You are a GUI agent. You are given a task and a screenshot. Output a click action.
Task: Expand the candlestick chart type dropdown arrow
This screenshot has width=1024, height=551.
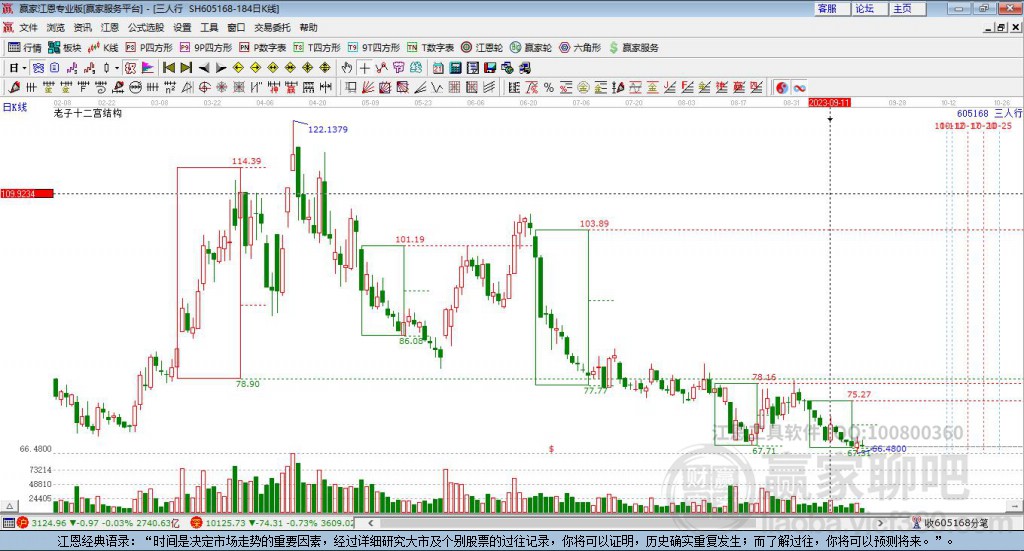point(116,68)
